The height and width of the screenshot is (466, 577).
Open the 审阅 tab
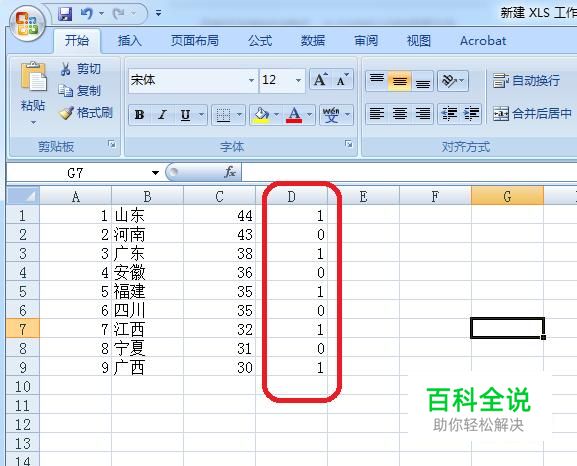tap(366, 40)
